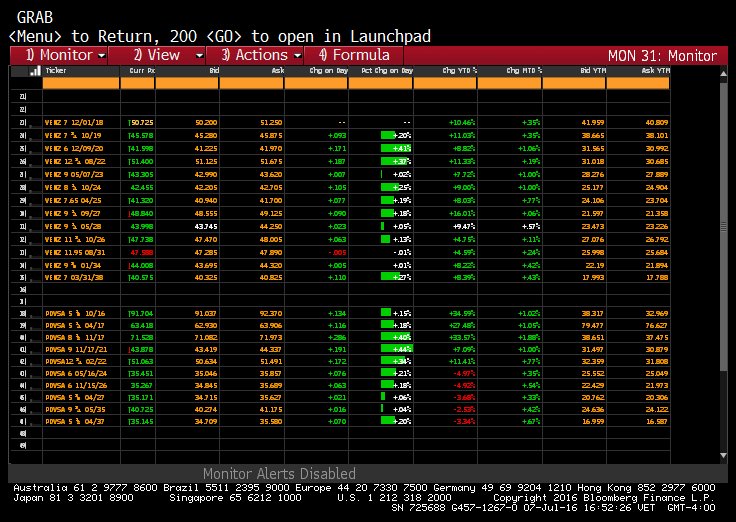Image resolution: width=736 pixels, height=522 pixels.
Task: Click the MON 31: Monitor title
Action: pyautogui.click(x=662, y=56)
